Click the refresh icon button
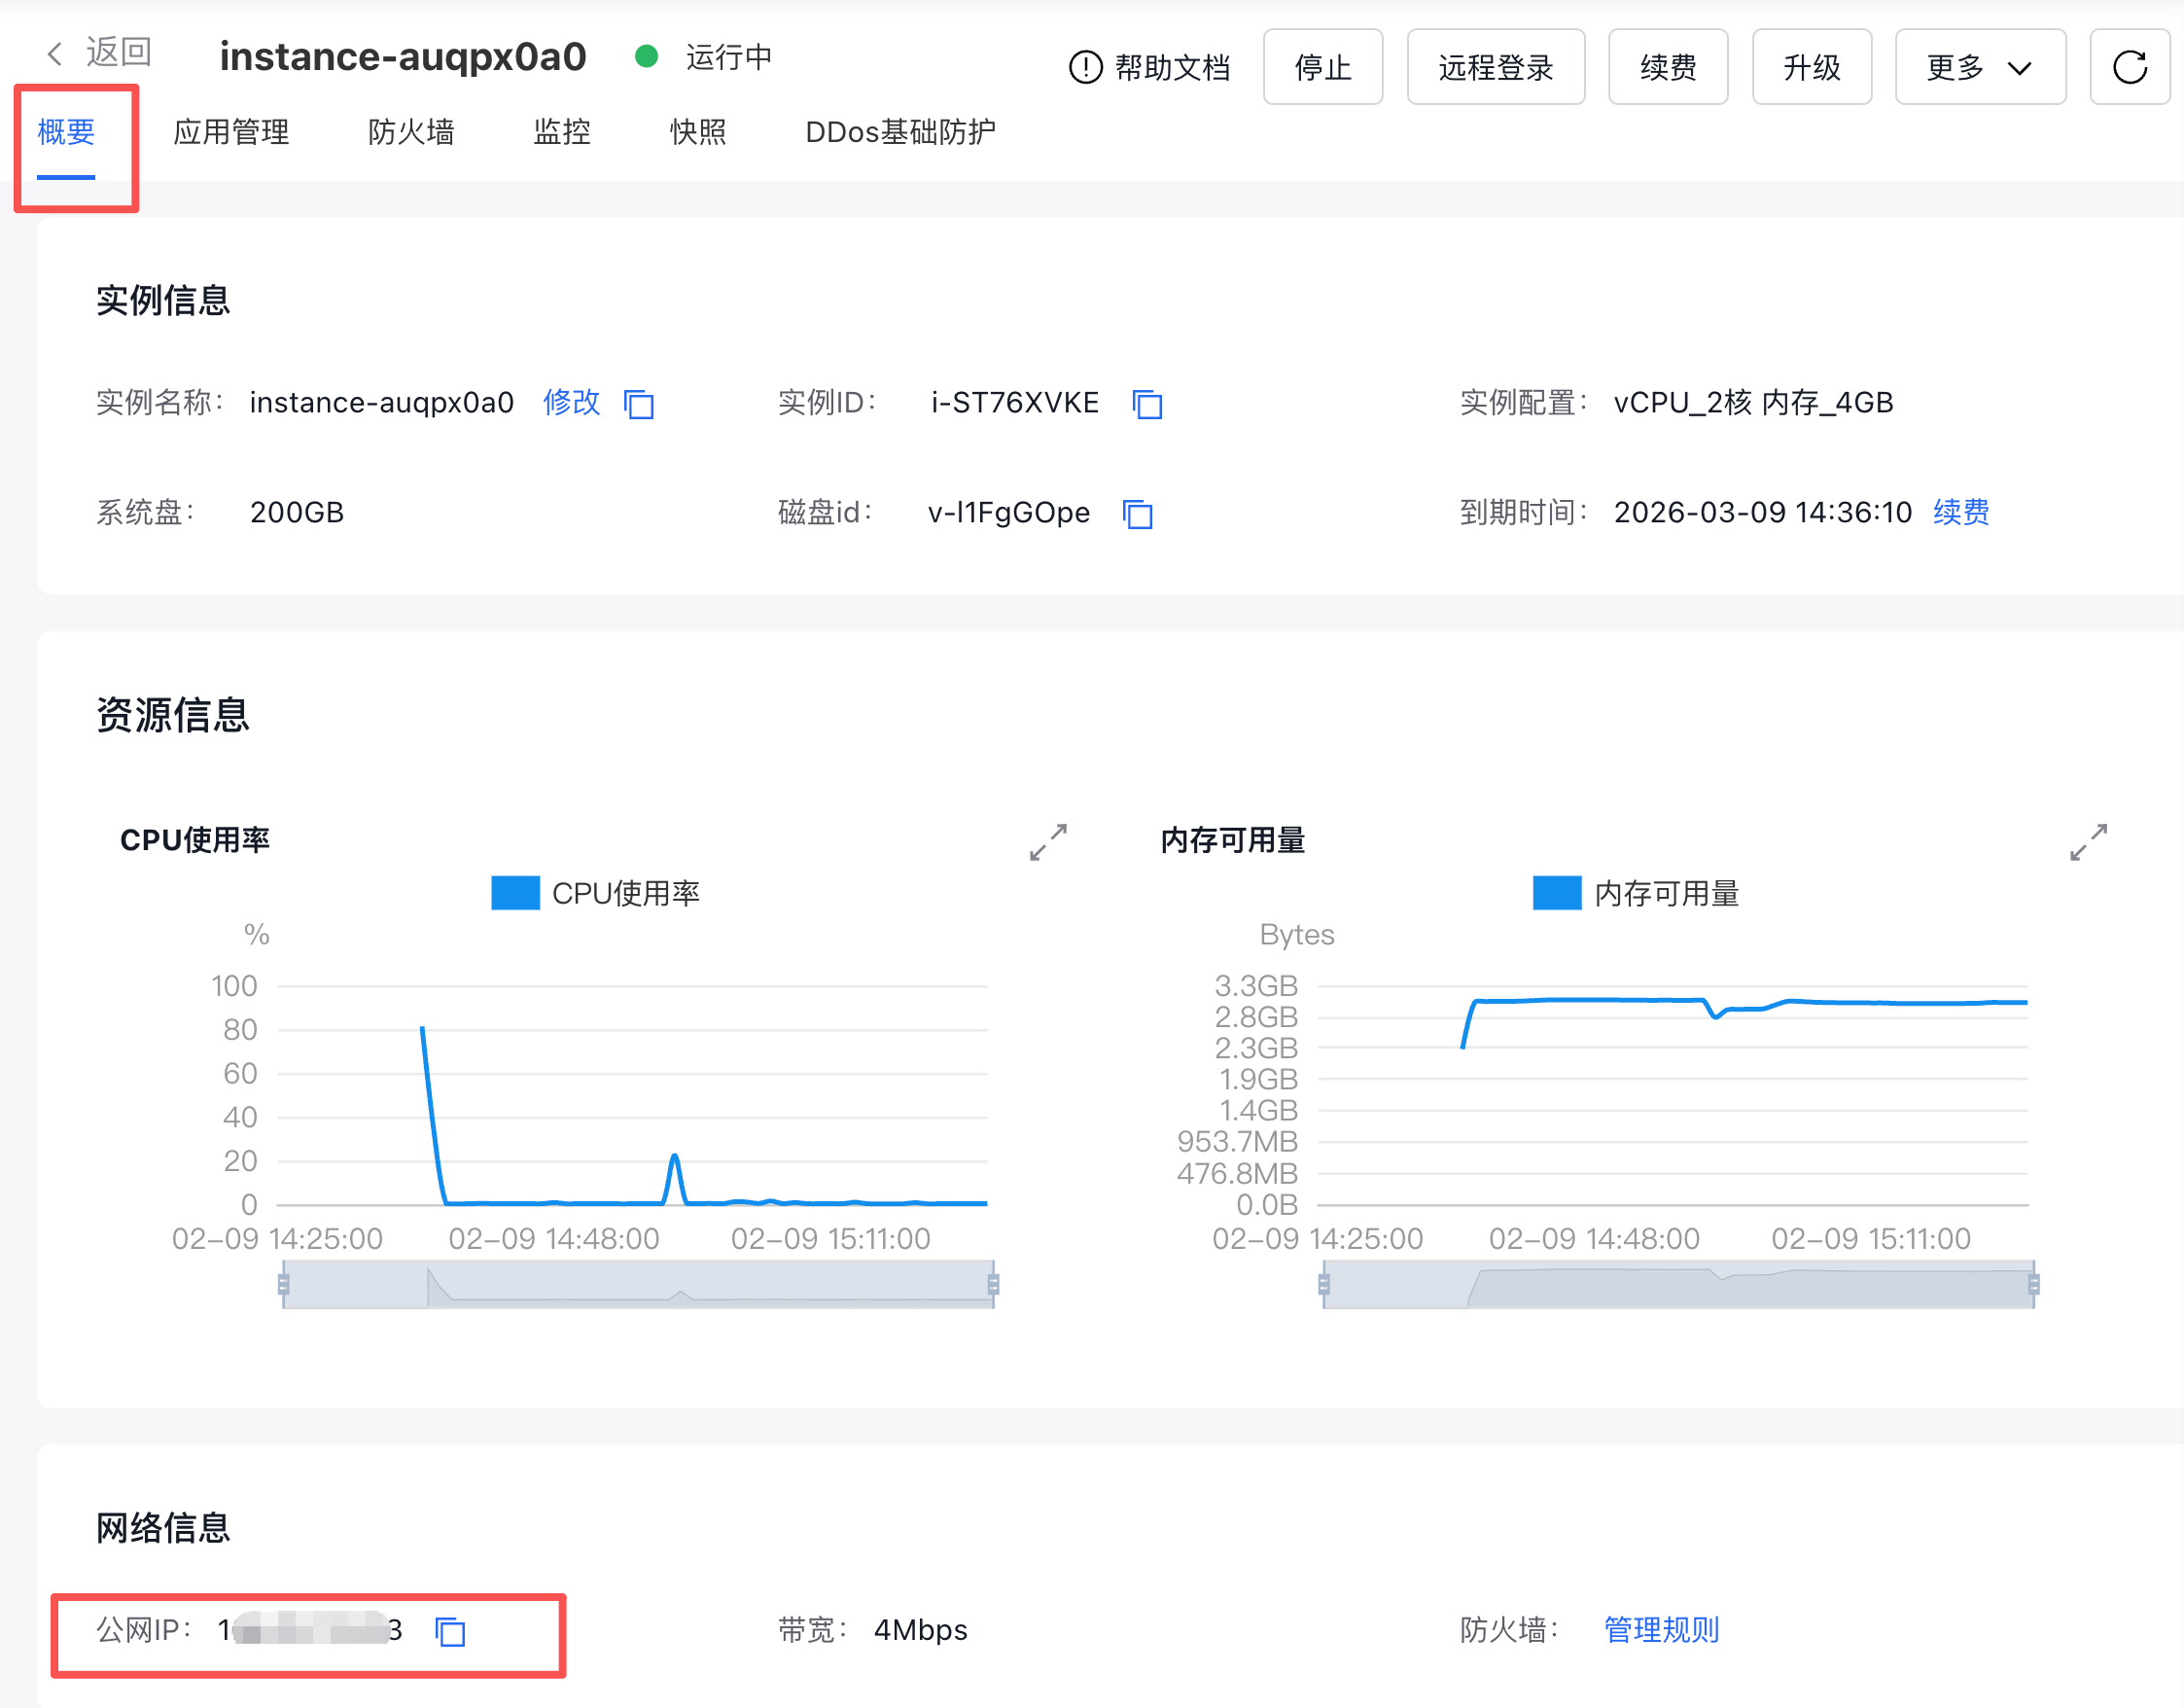This screenshot has height=1708, width=2184. click(x=2129, y=67)
